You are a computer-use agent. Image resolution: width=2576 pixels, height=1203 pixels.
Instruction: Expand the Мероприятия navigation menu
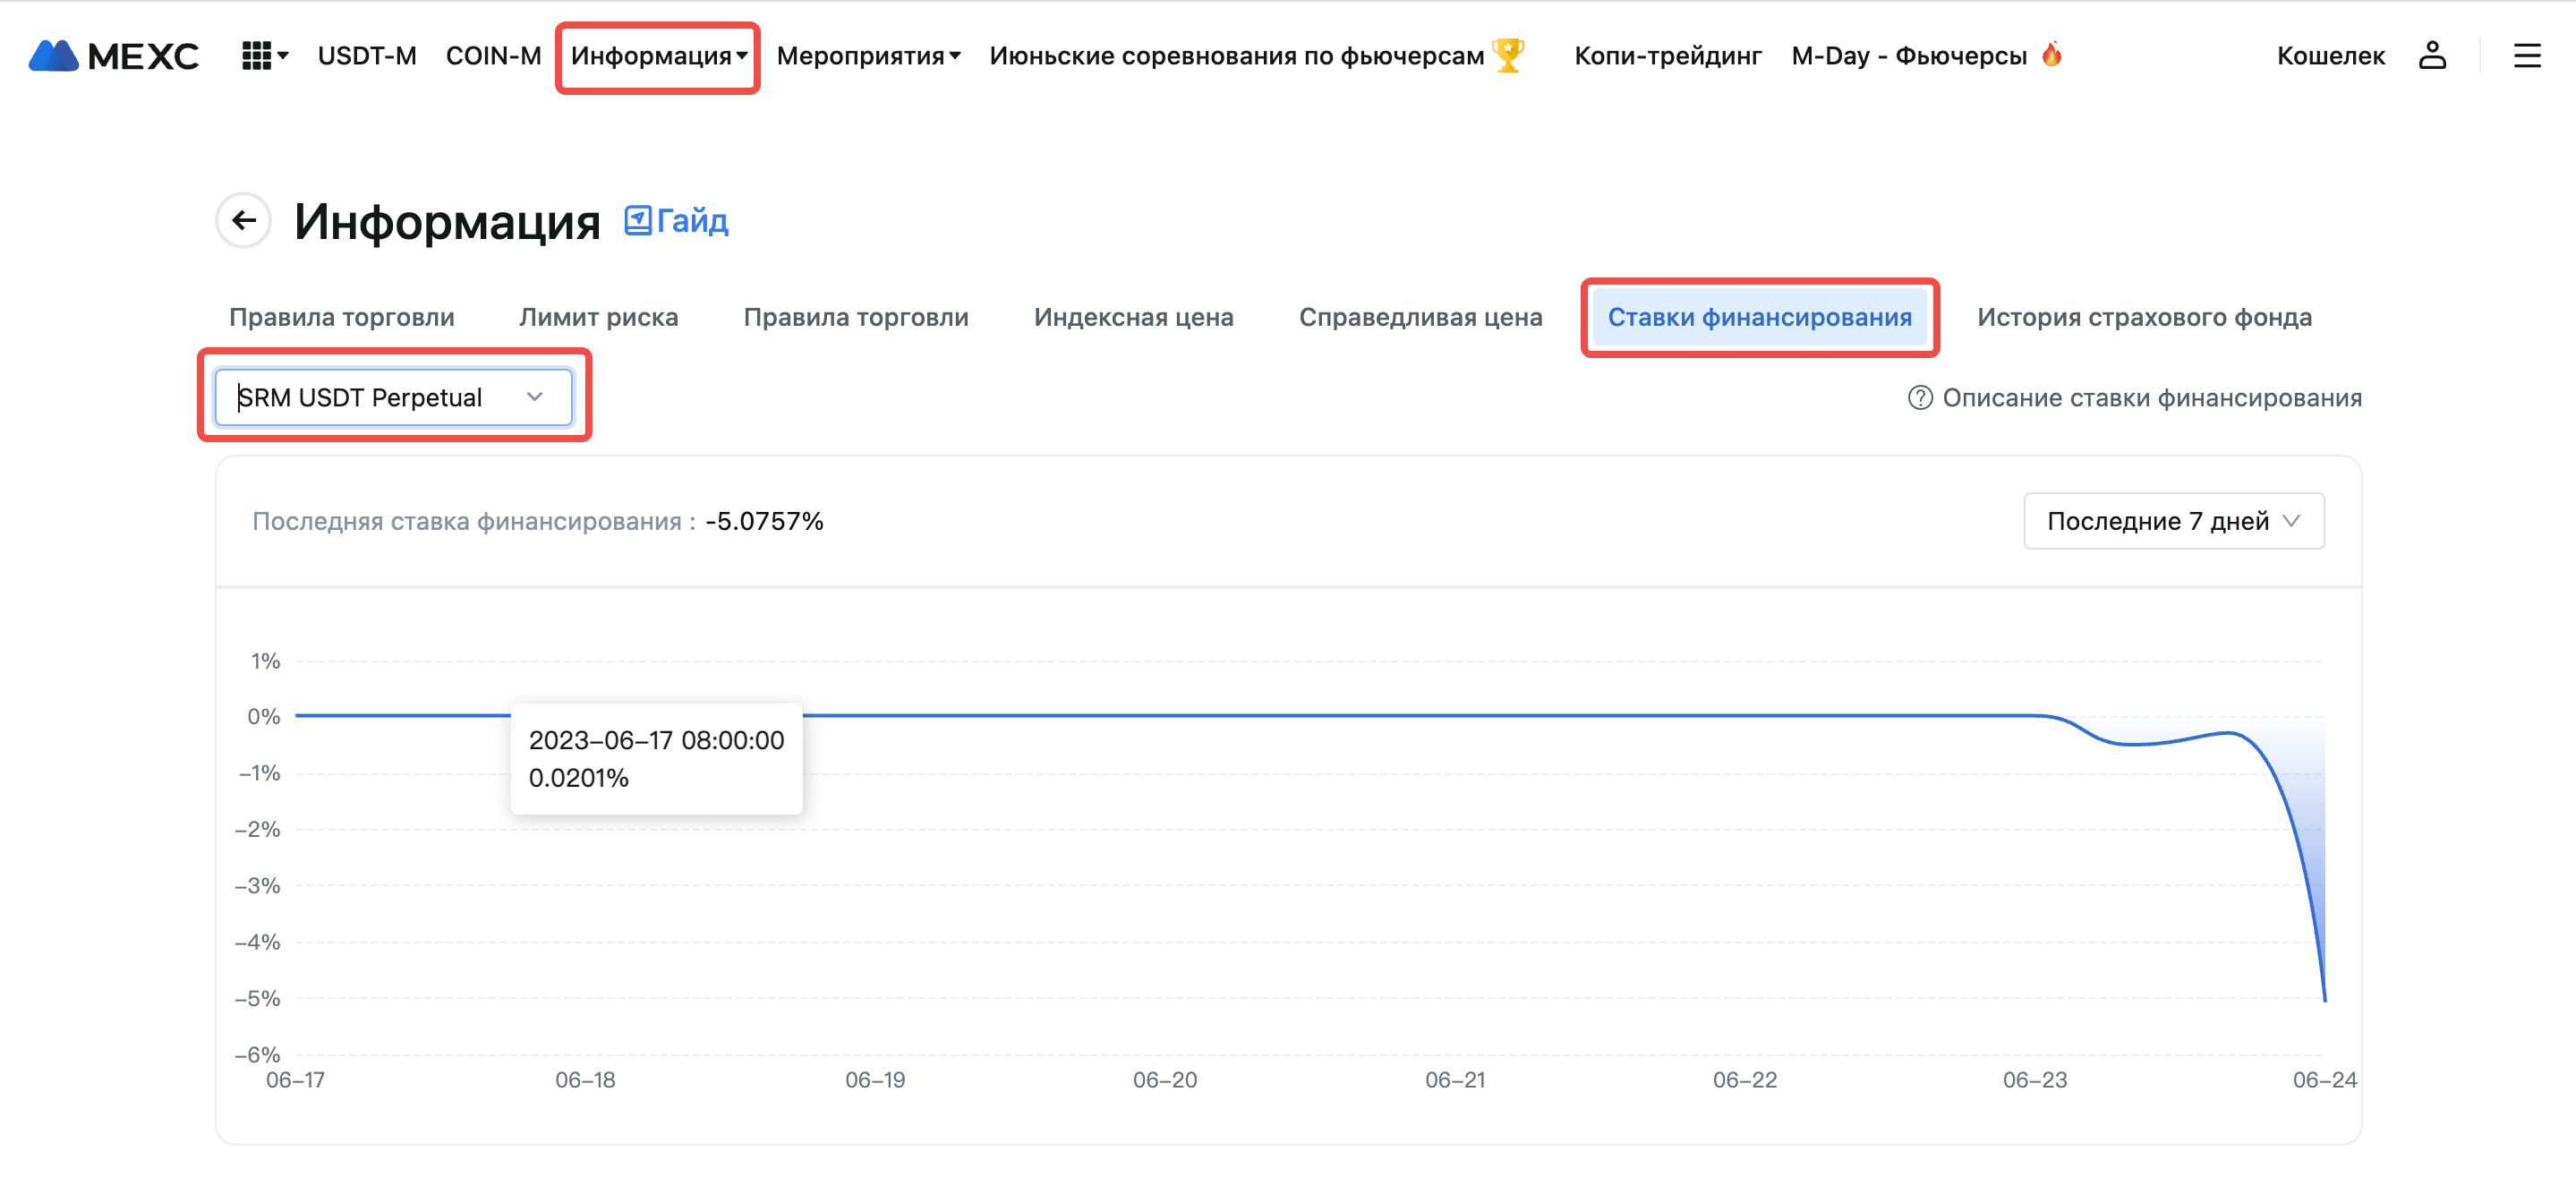point(868,56)
